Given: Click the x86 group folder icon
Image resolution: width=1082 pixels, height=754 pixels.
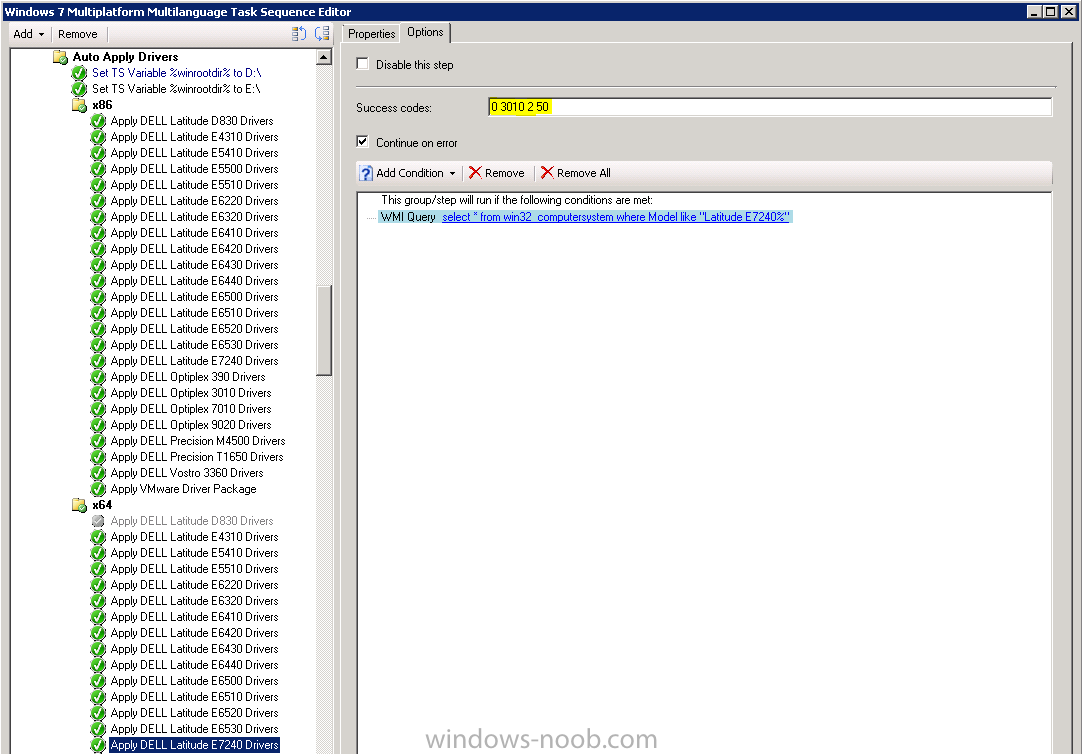Looking at the screenshot, I should point(79,105).
